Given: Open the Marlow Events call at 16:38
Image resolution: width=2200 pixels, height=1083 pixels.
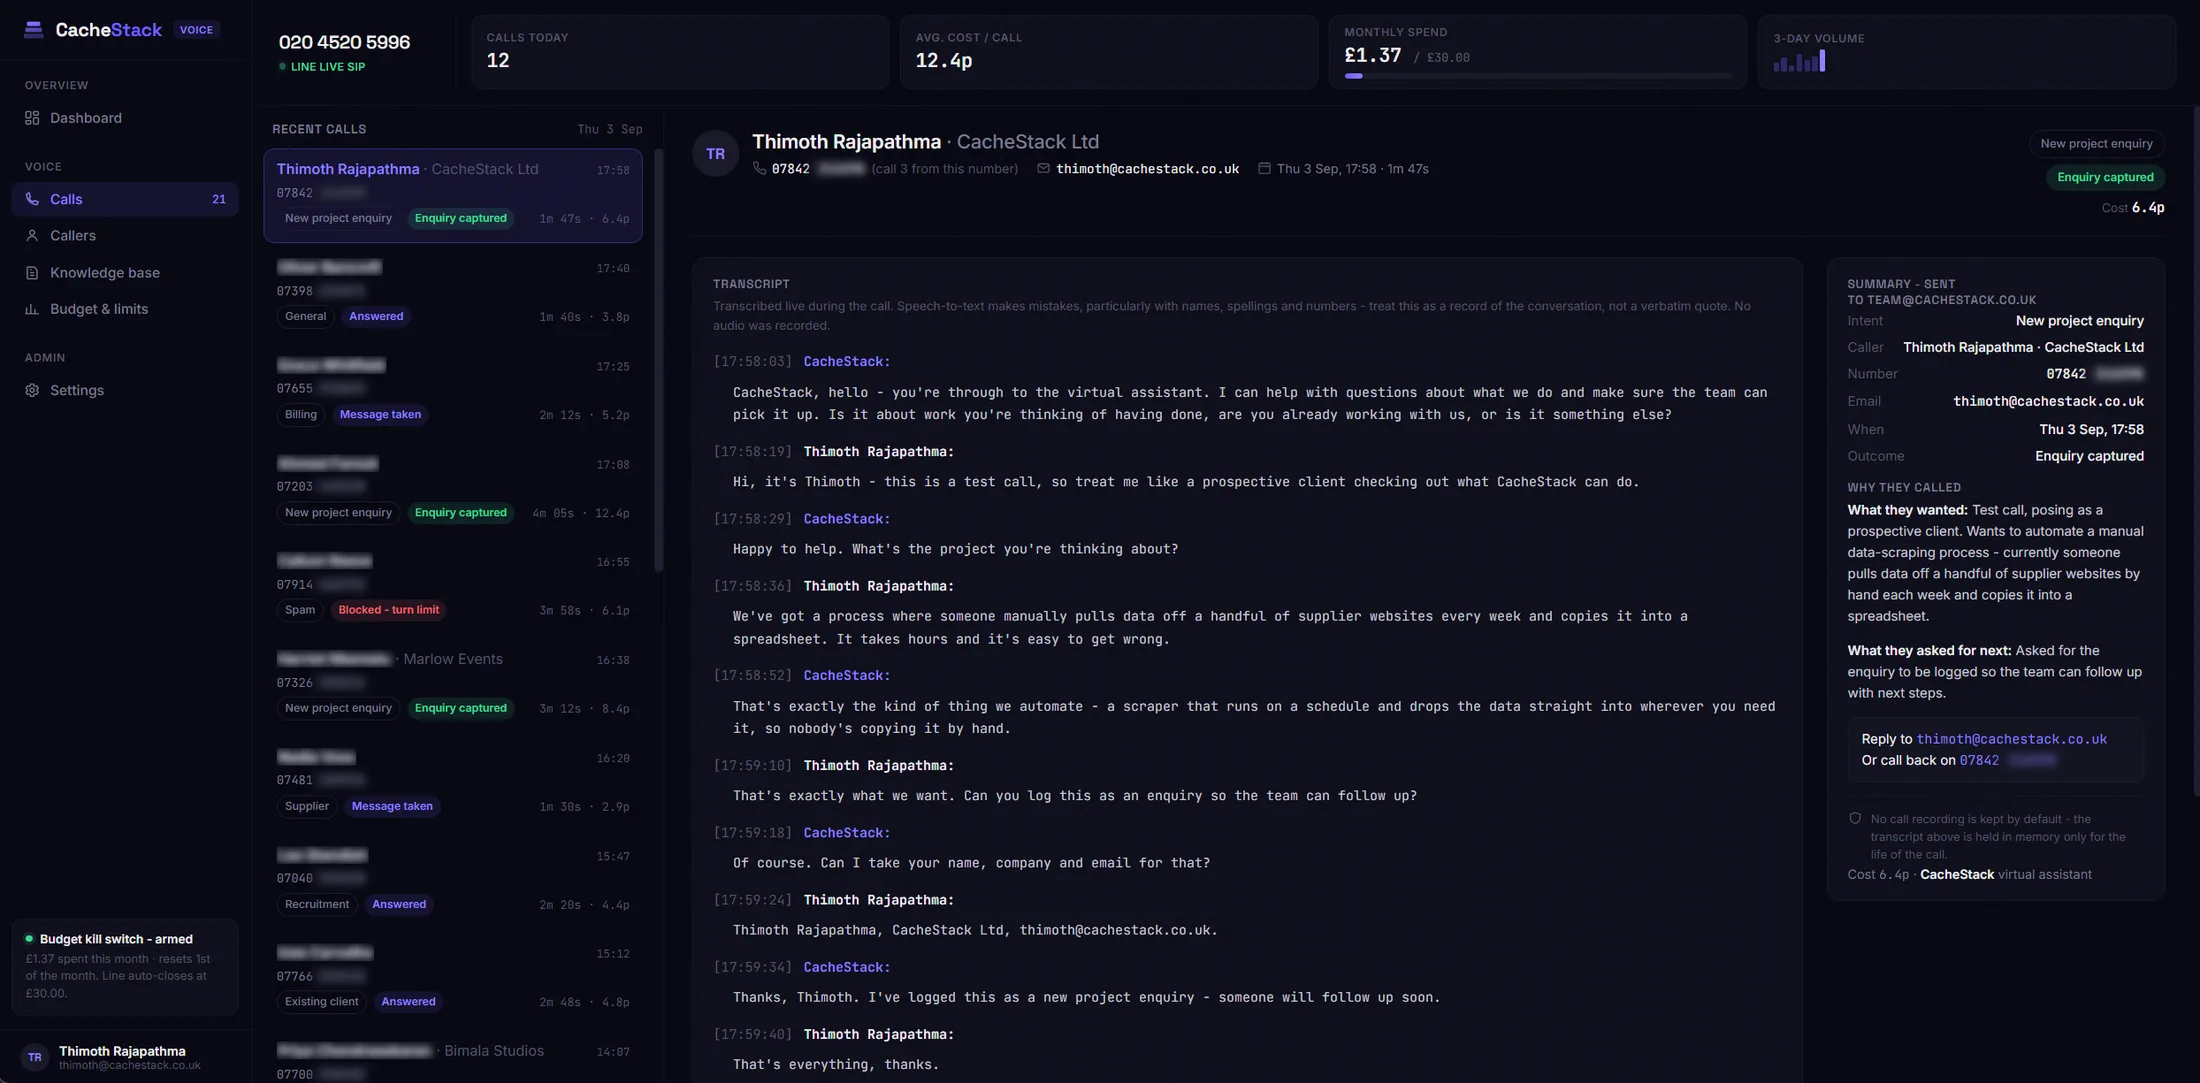Looking at the screenshot, I should (453, 685).
